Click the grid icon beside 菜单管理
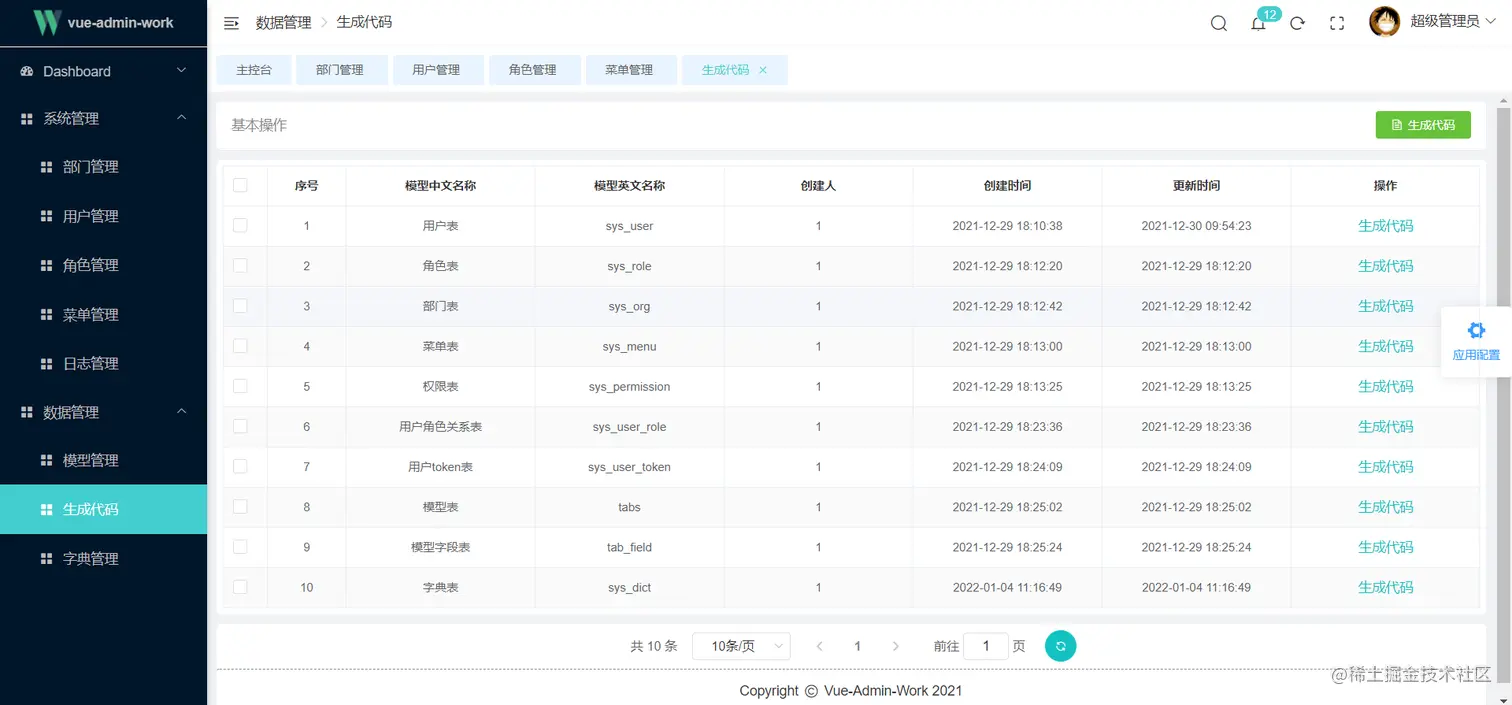1512x705 pixels. tap(46, 314)
